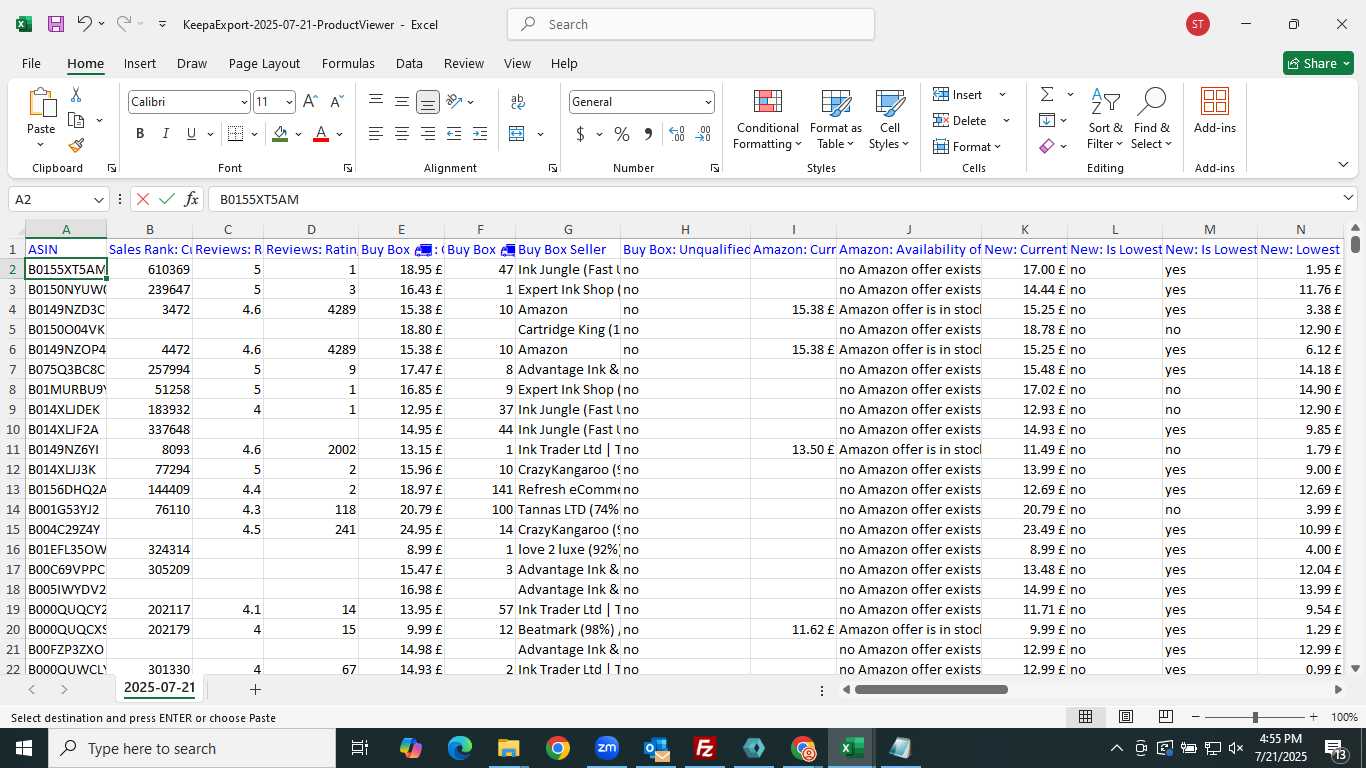This screenshot has width=1366, height=768.
Task: Click the Share button
Action: [x=1318, y=63]
